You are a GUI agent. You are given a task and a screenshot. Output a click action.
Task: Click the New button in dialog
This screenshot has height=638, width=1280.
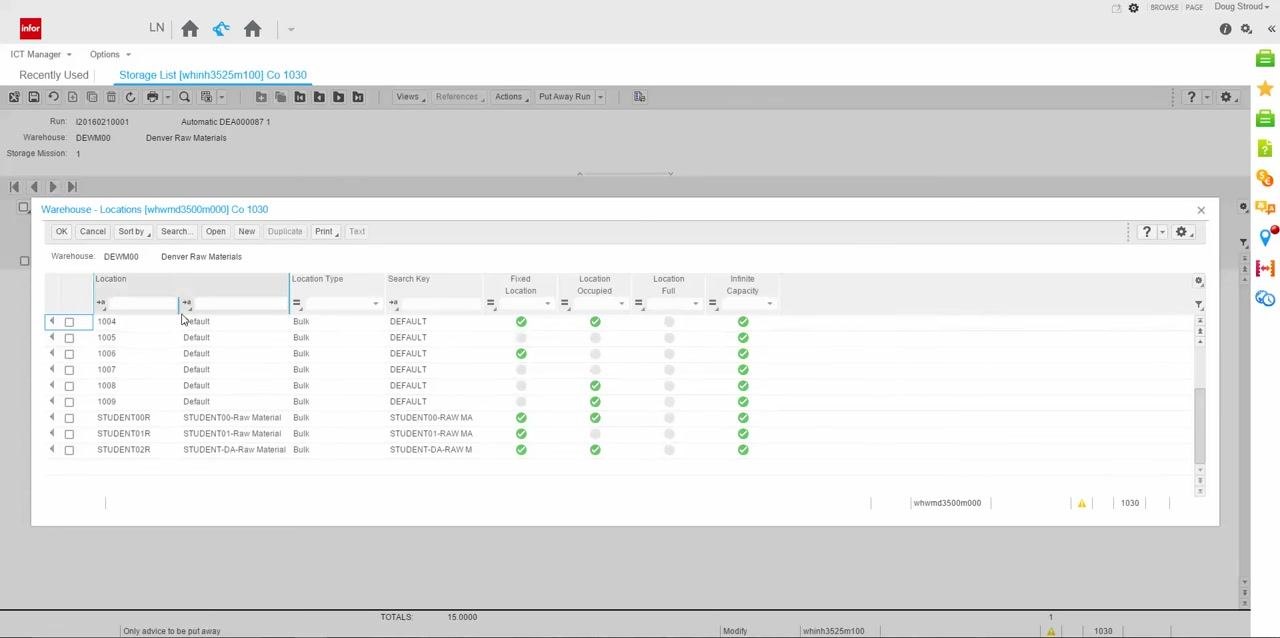246,232
